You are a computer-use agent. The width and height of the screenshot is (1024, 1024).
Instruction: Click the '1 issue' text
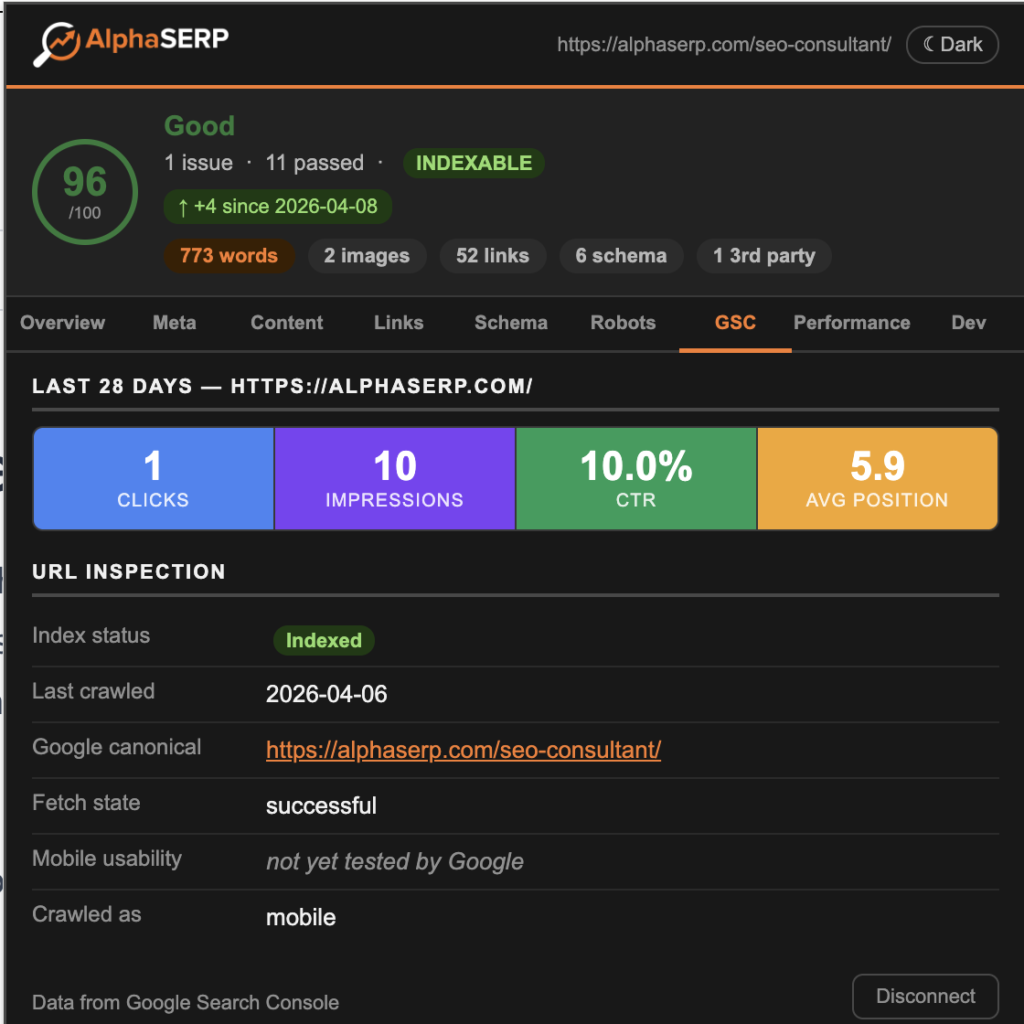(199, 163)
